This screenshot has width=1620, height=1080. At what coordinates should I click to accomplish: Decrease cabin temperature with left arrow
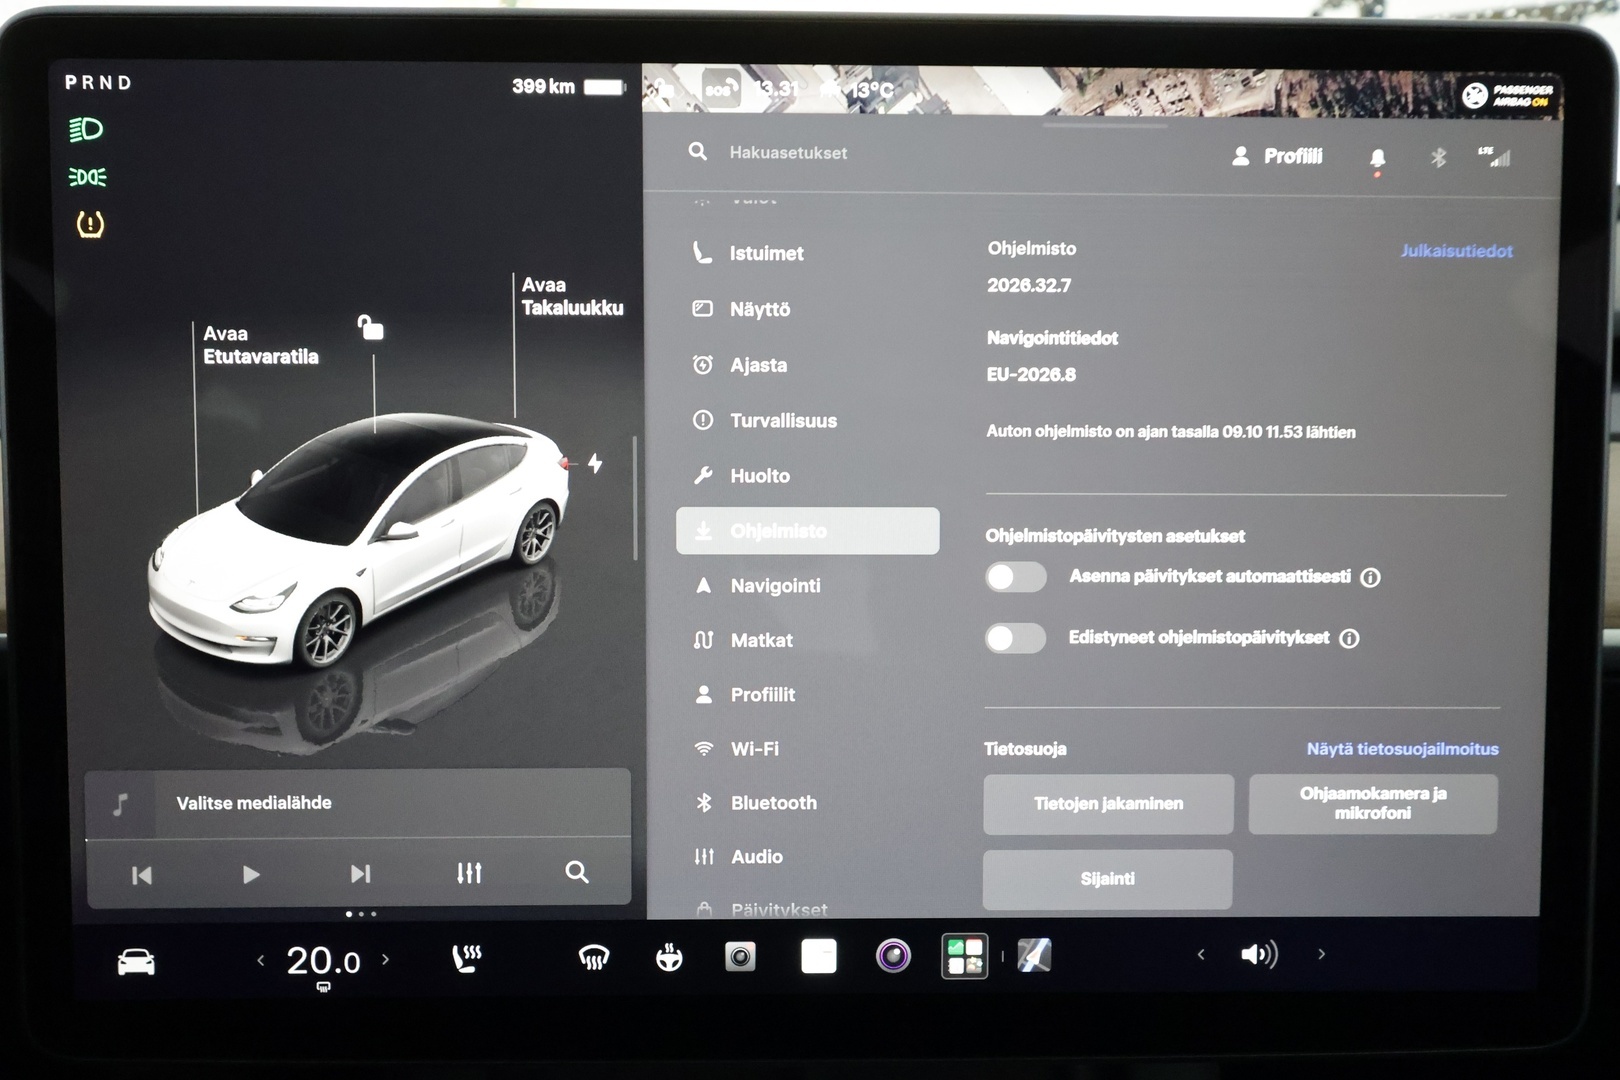tap(261, 961)
